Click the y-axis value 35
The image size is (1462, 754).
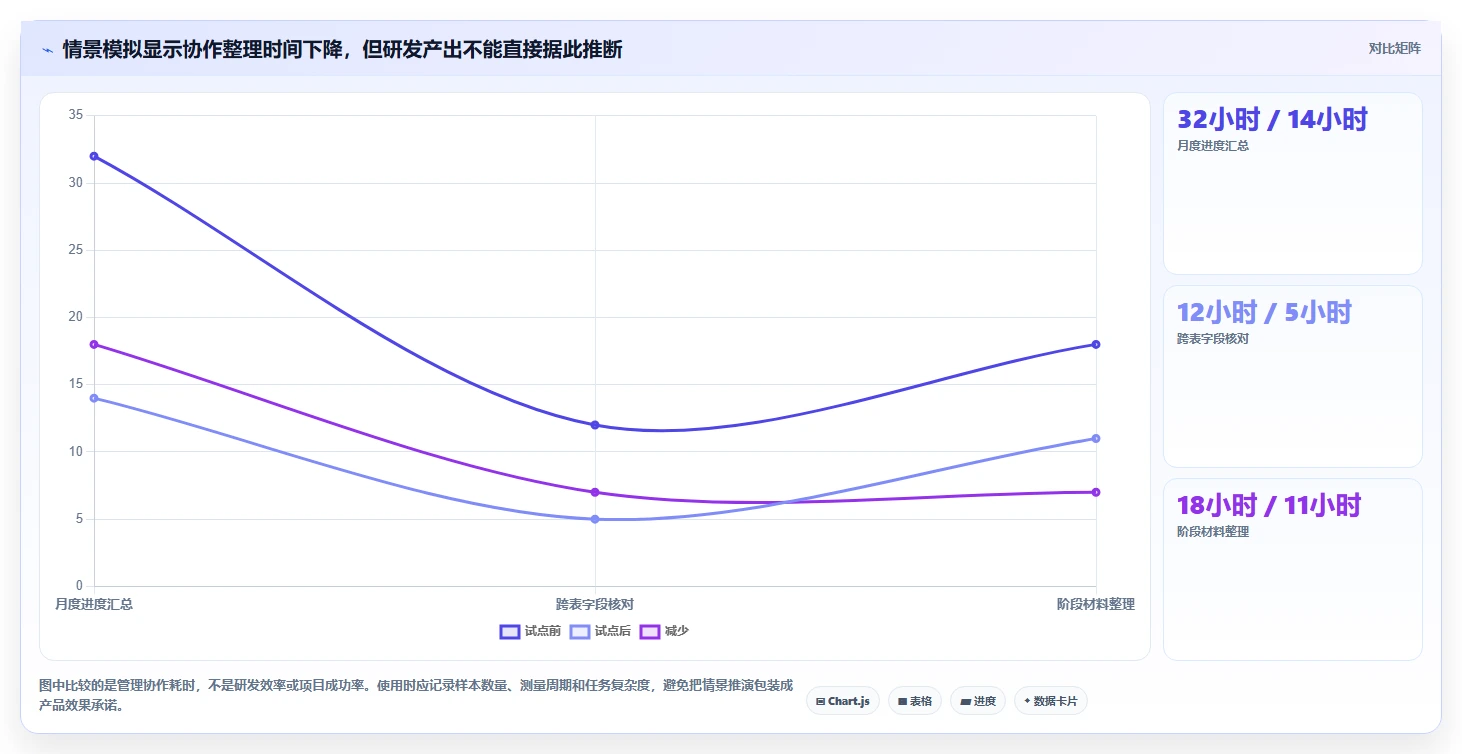(76, 115)
